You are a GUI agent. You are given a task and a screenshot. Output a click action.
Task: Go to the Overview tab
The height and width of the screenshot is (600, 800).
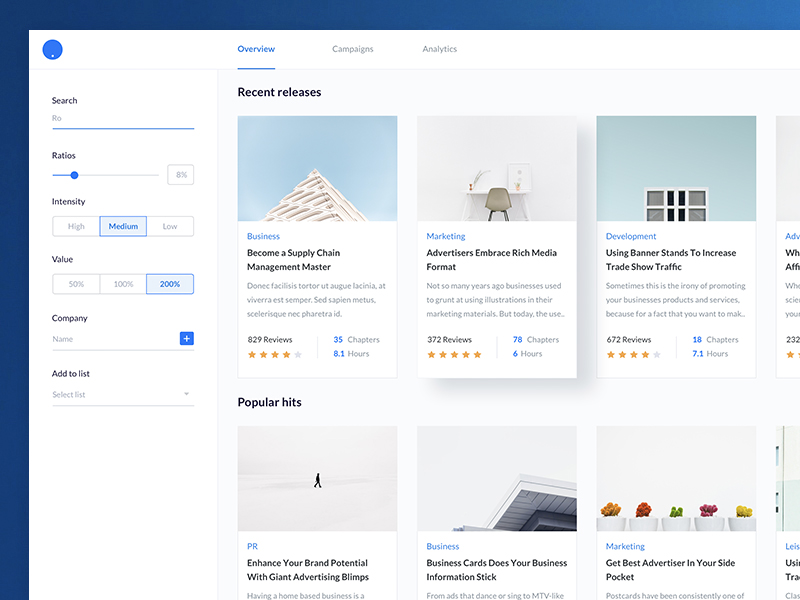[256, 49]
